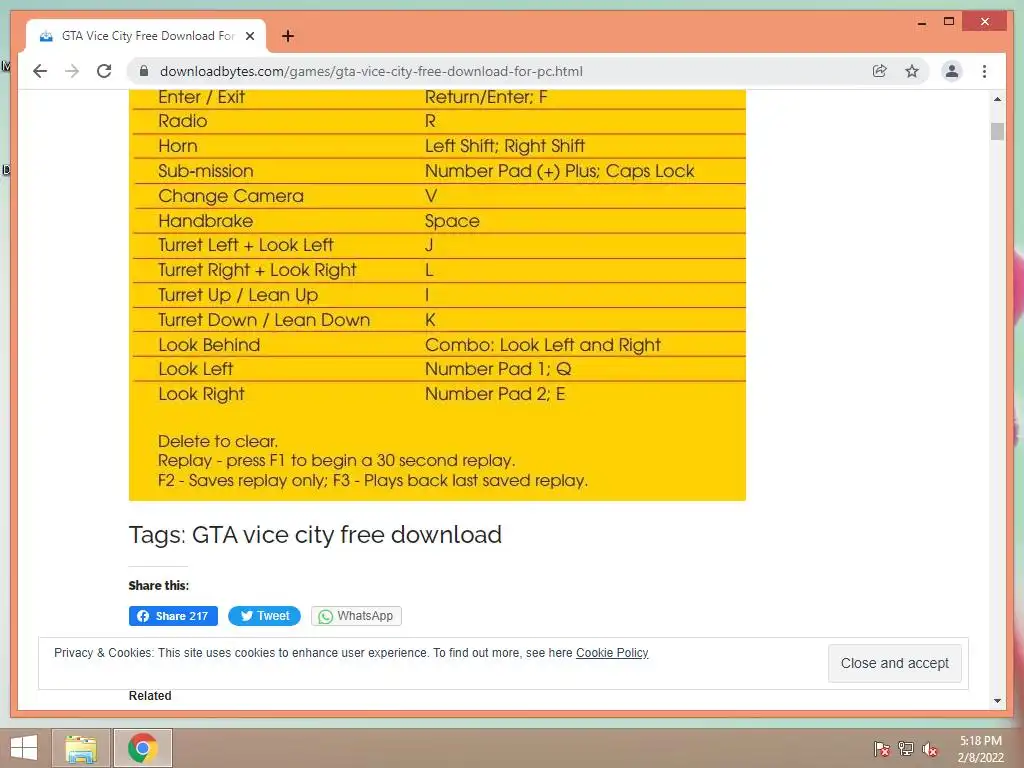Open the network status tray icon
The height and width of the screenshot is (768, 1024).
(x=906, y=749)
